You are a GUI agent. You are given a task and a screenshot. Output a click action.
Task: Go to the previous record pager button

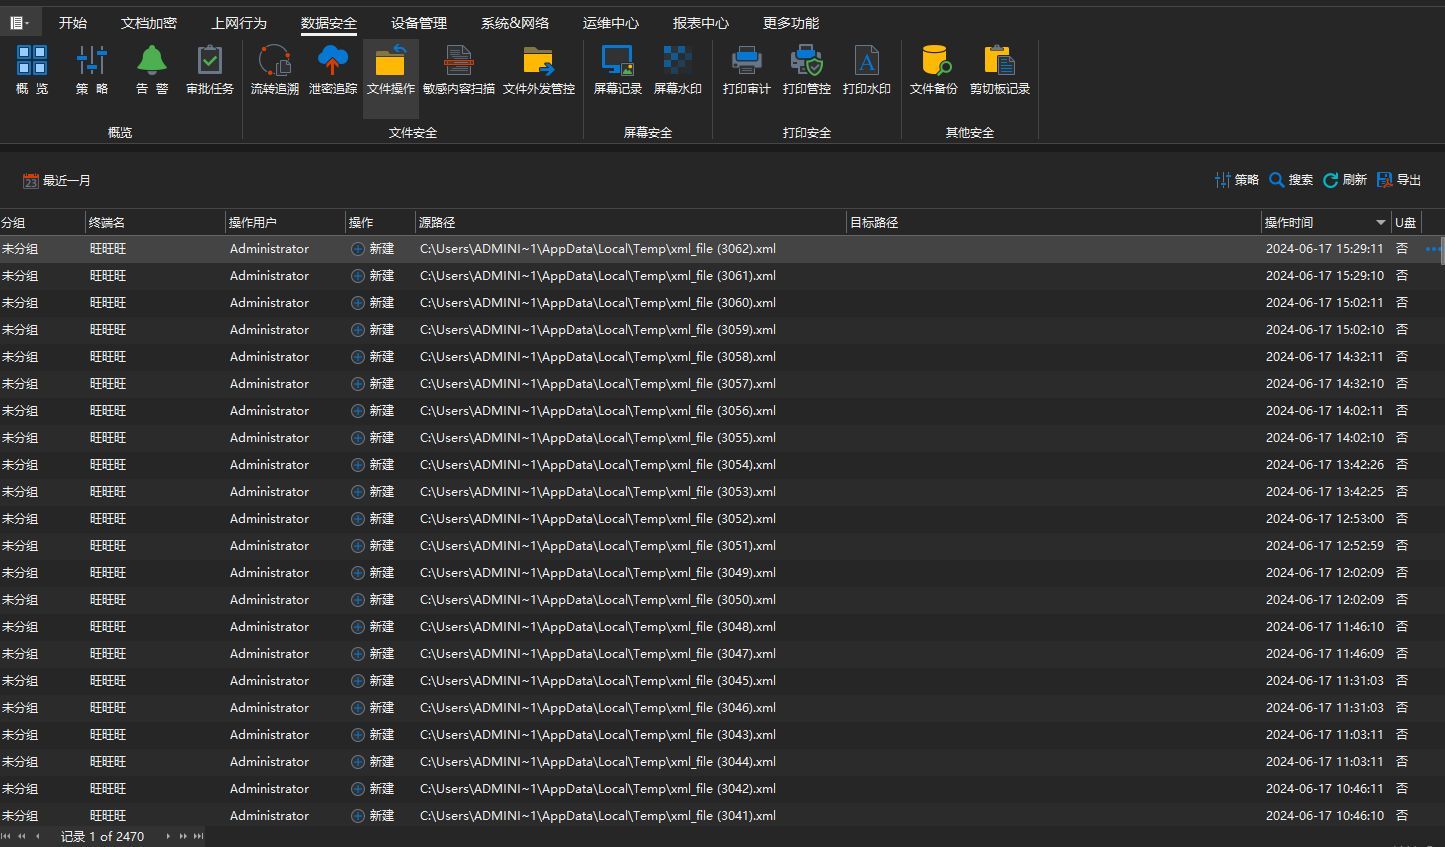(x=38, y=836)
